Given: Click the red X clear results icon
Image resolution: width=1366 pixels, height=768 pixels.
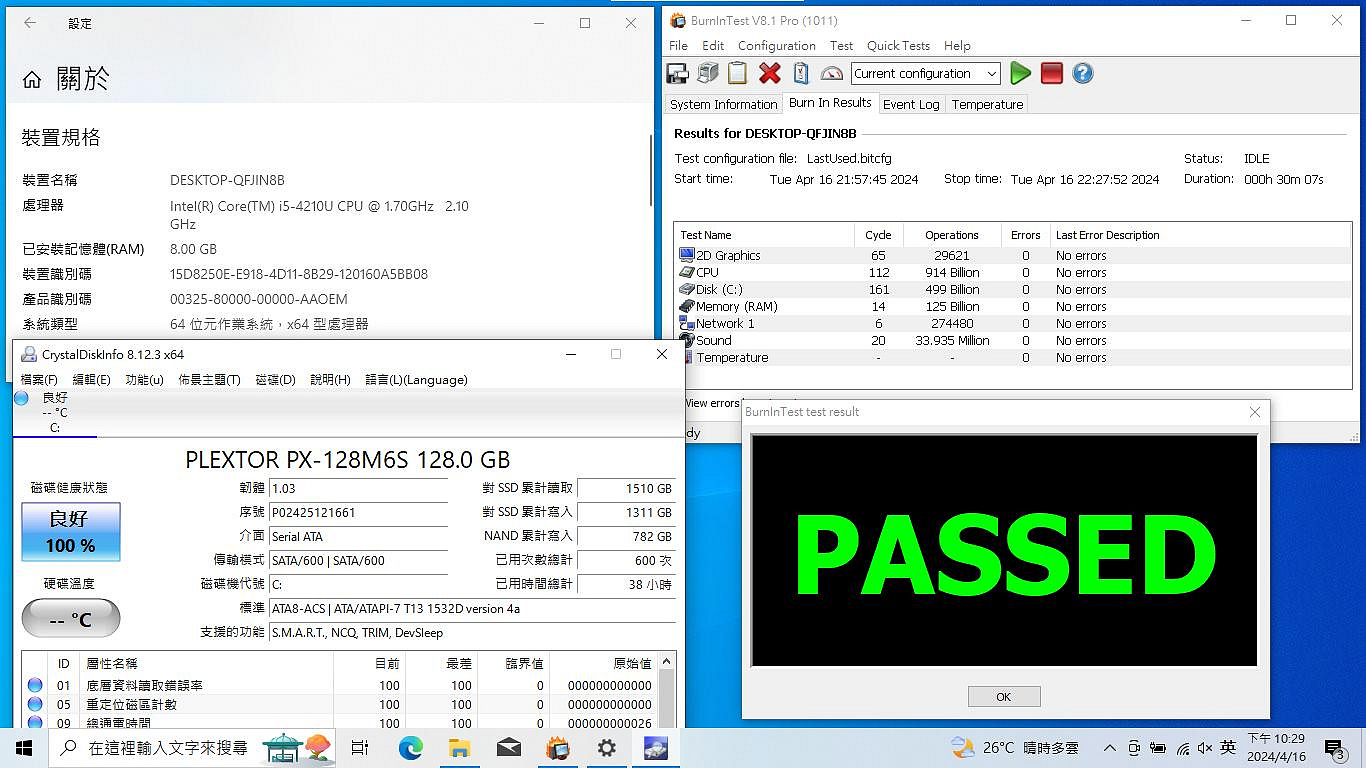Looking at the screenshot, I should point(769,73).
